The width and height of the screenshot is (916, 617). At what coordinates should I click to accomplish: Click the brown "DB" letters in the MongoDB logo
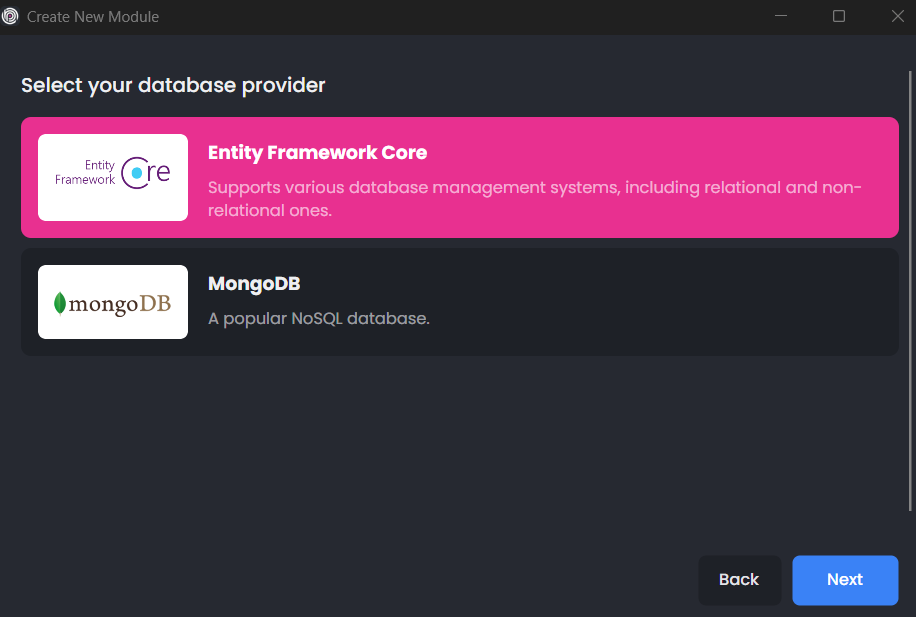[x=154, y=303]
